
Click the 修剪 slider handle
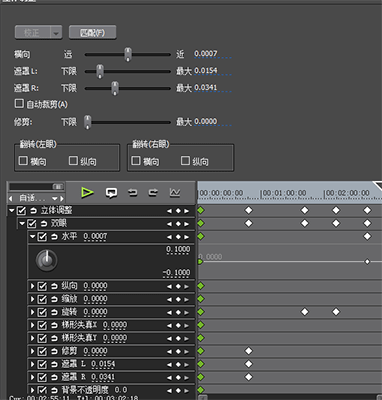tap(87, 122)
